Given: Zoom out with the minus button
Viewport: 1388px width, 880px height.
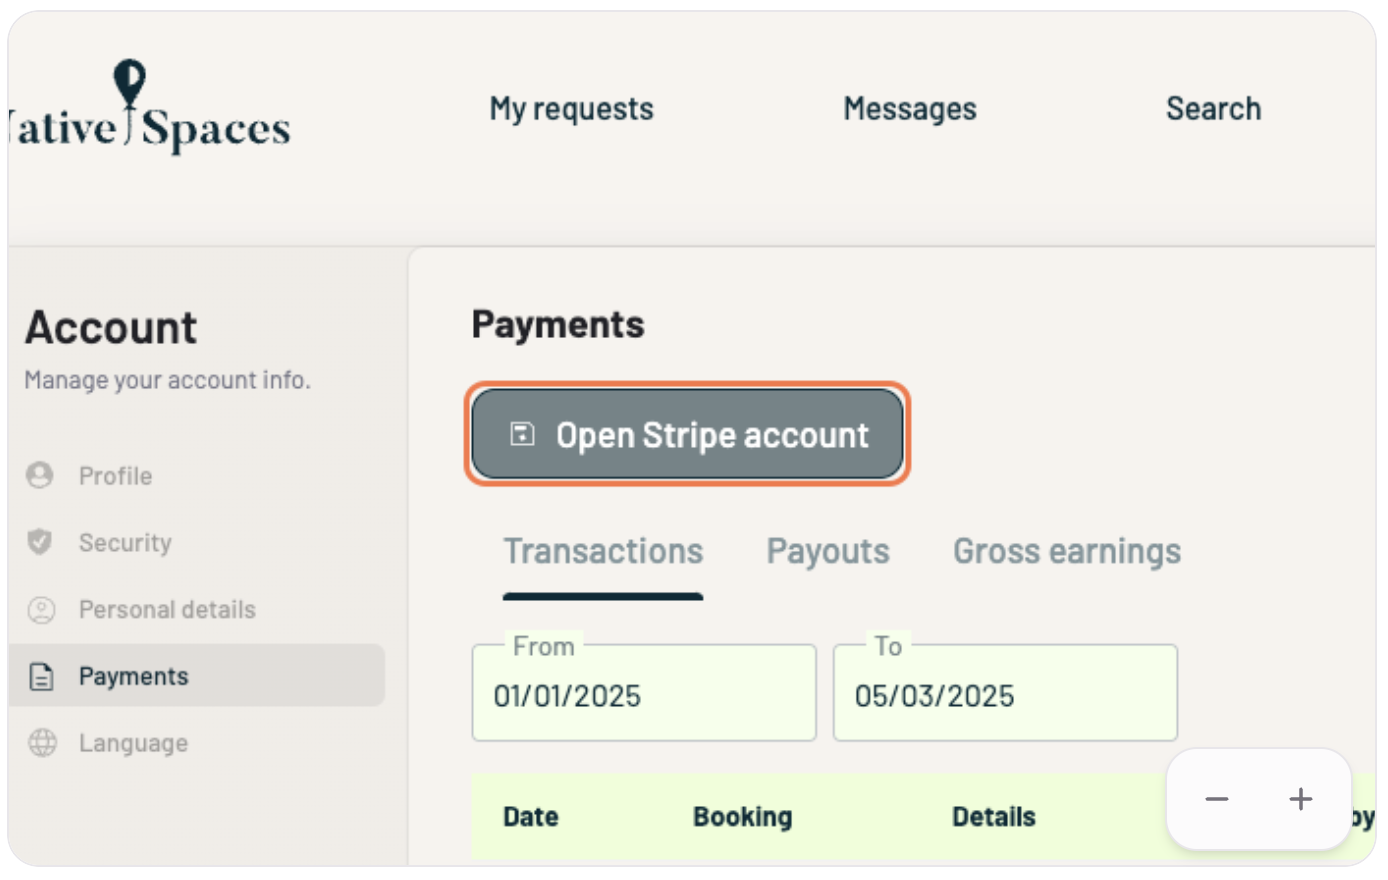Looking at the screenshot, I should pyautogui.click(x=1216, y=799).
